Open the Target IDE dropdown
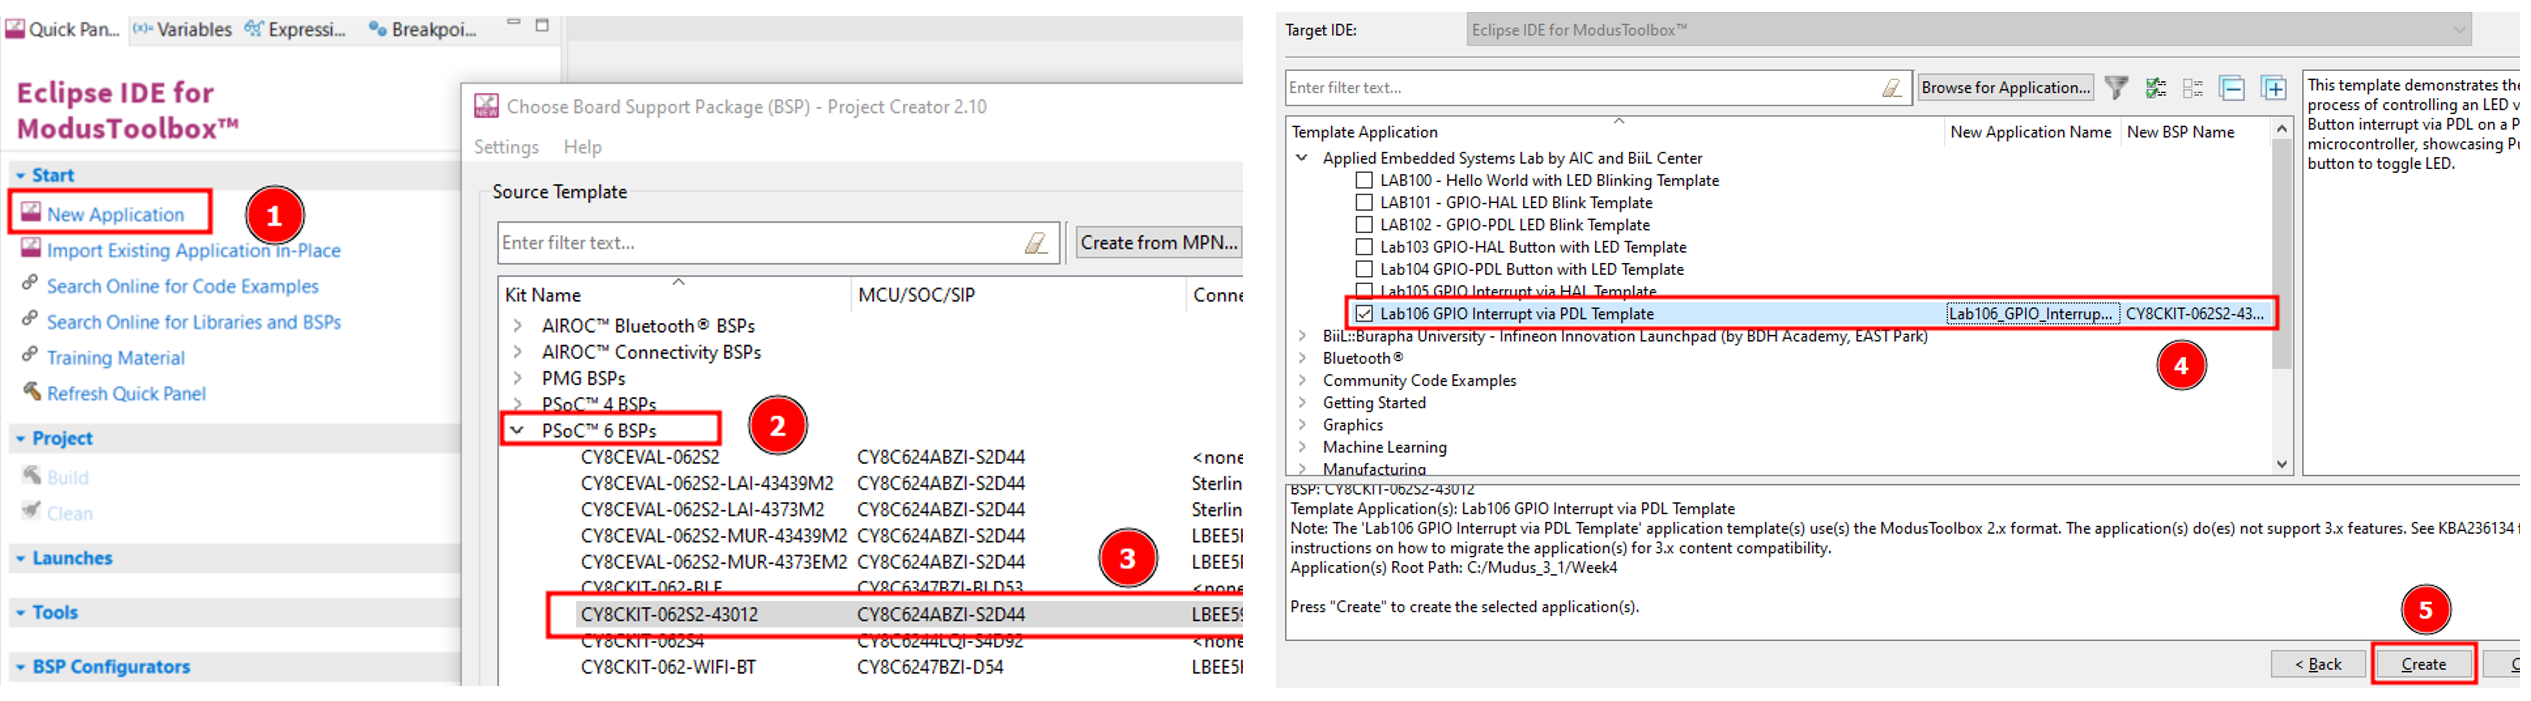The width and height of the screenshot is (2531, 701). point(2459,30)
